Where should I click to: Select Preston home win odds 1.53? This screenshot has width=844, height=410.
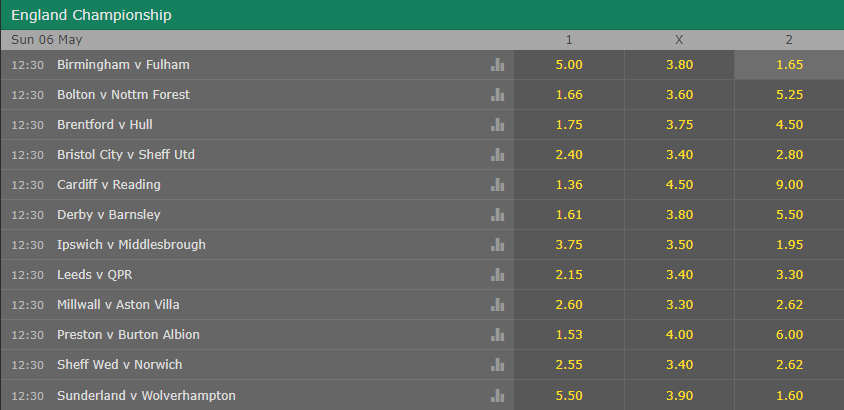pyautogui.click(x=569, y=335)
